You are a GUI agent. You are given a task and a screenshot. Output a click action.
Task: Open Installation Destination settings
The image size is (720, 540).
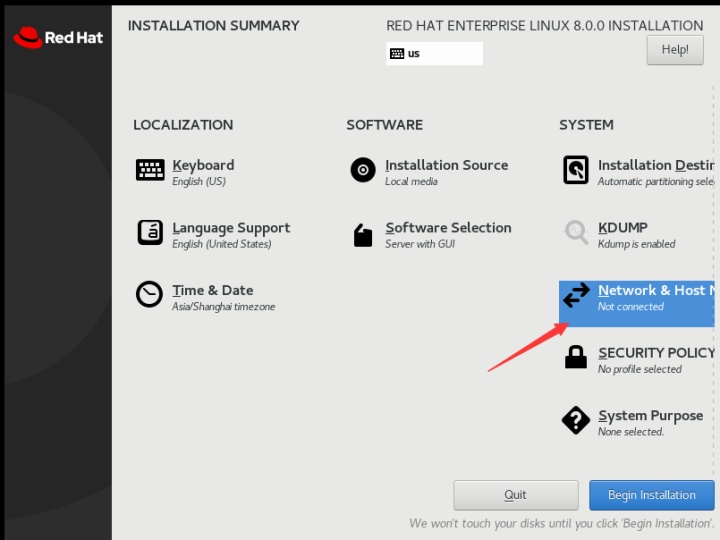(x=656, y=165)
